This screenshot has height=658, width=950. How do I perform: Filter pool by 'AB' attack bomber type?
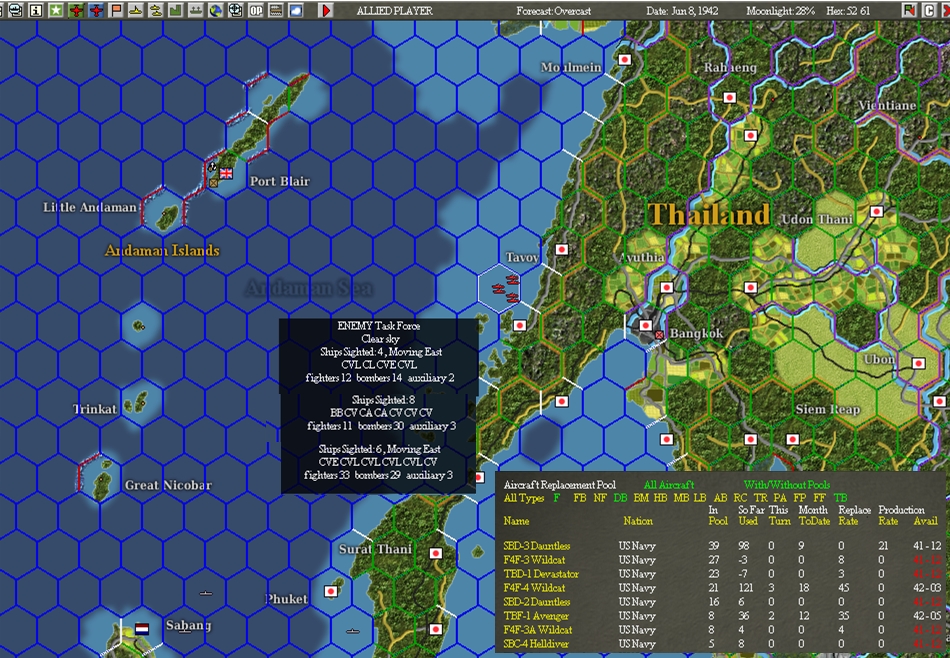[x=720, y=498]
